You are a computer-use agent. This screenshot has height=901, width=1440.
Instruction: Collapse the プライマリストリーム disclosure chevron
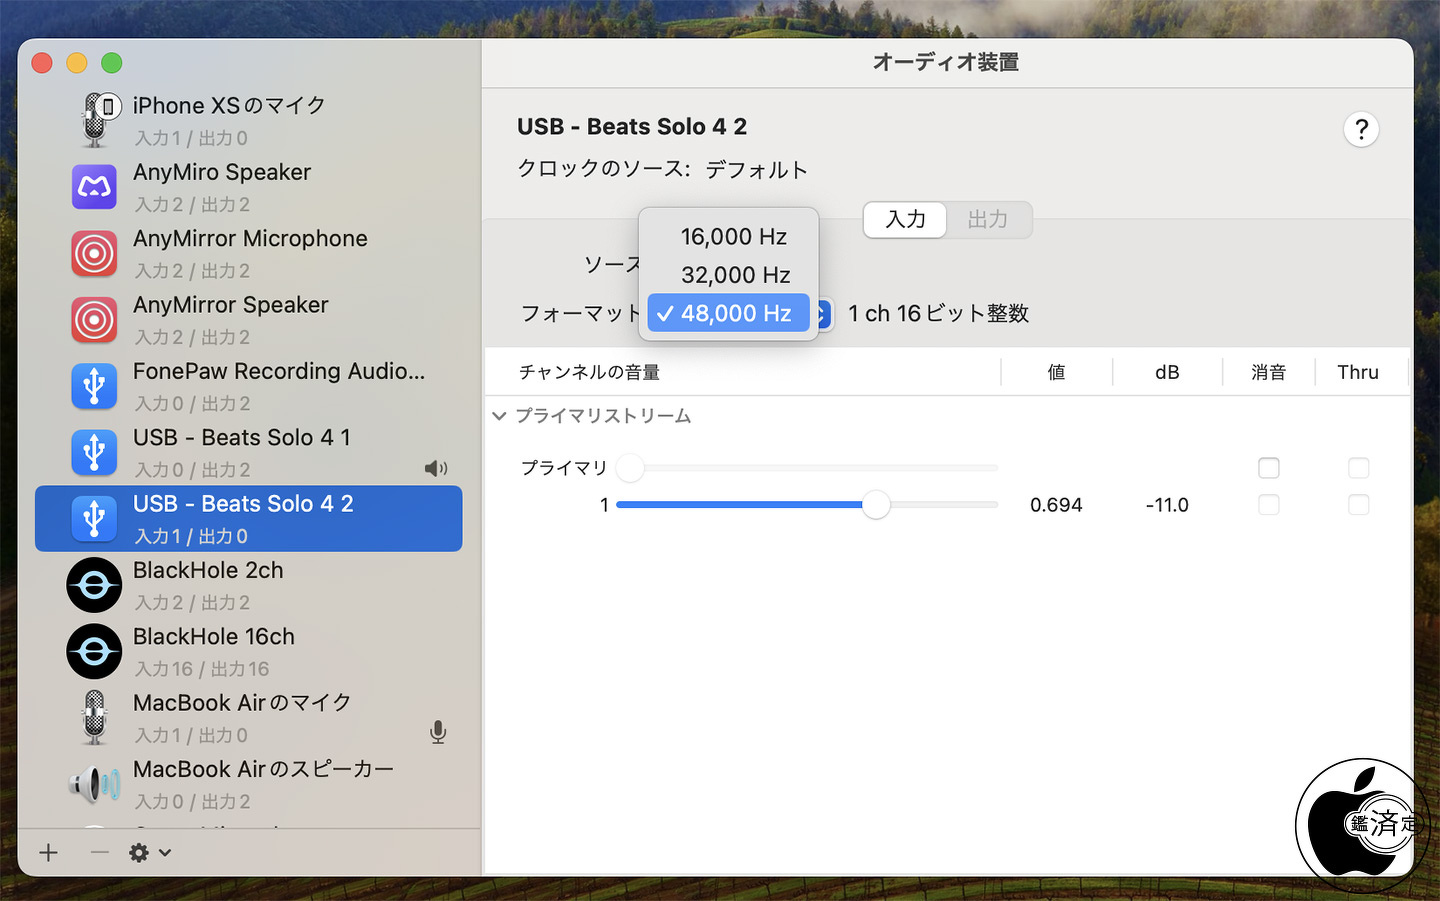tap(499, 416)
